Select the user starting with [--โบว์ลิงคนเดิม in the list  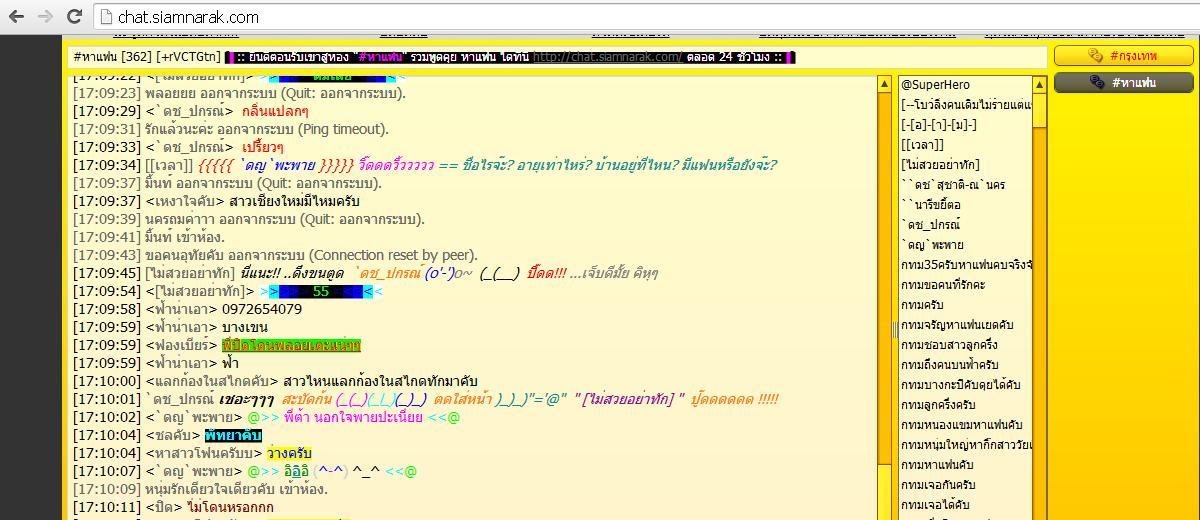pyautogui.click(x=966, y=105)
